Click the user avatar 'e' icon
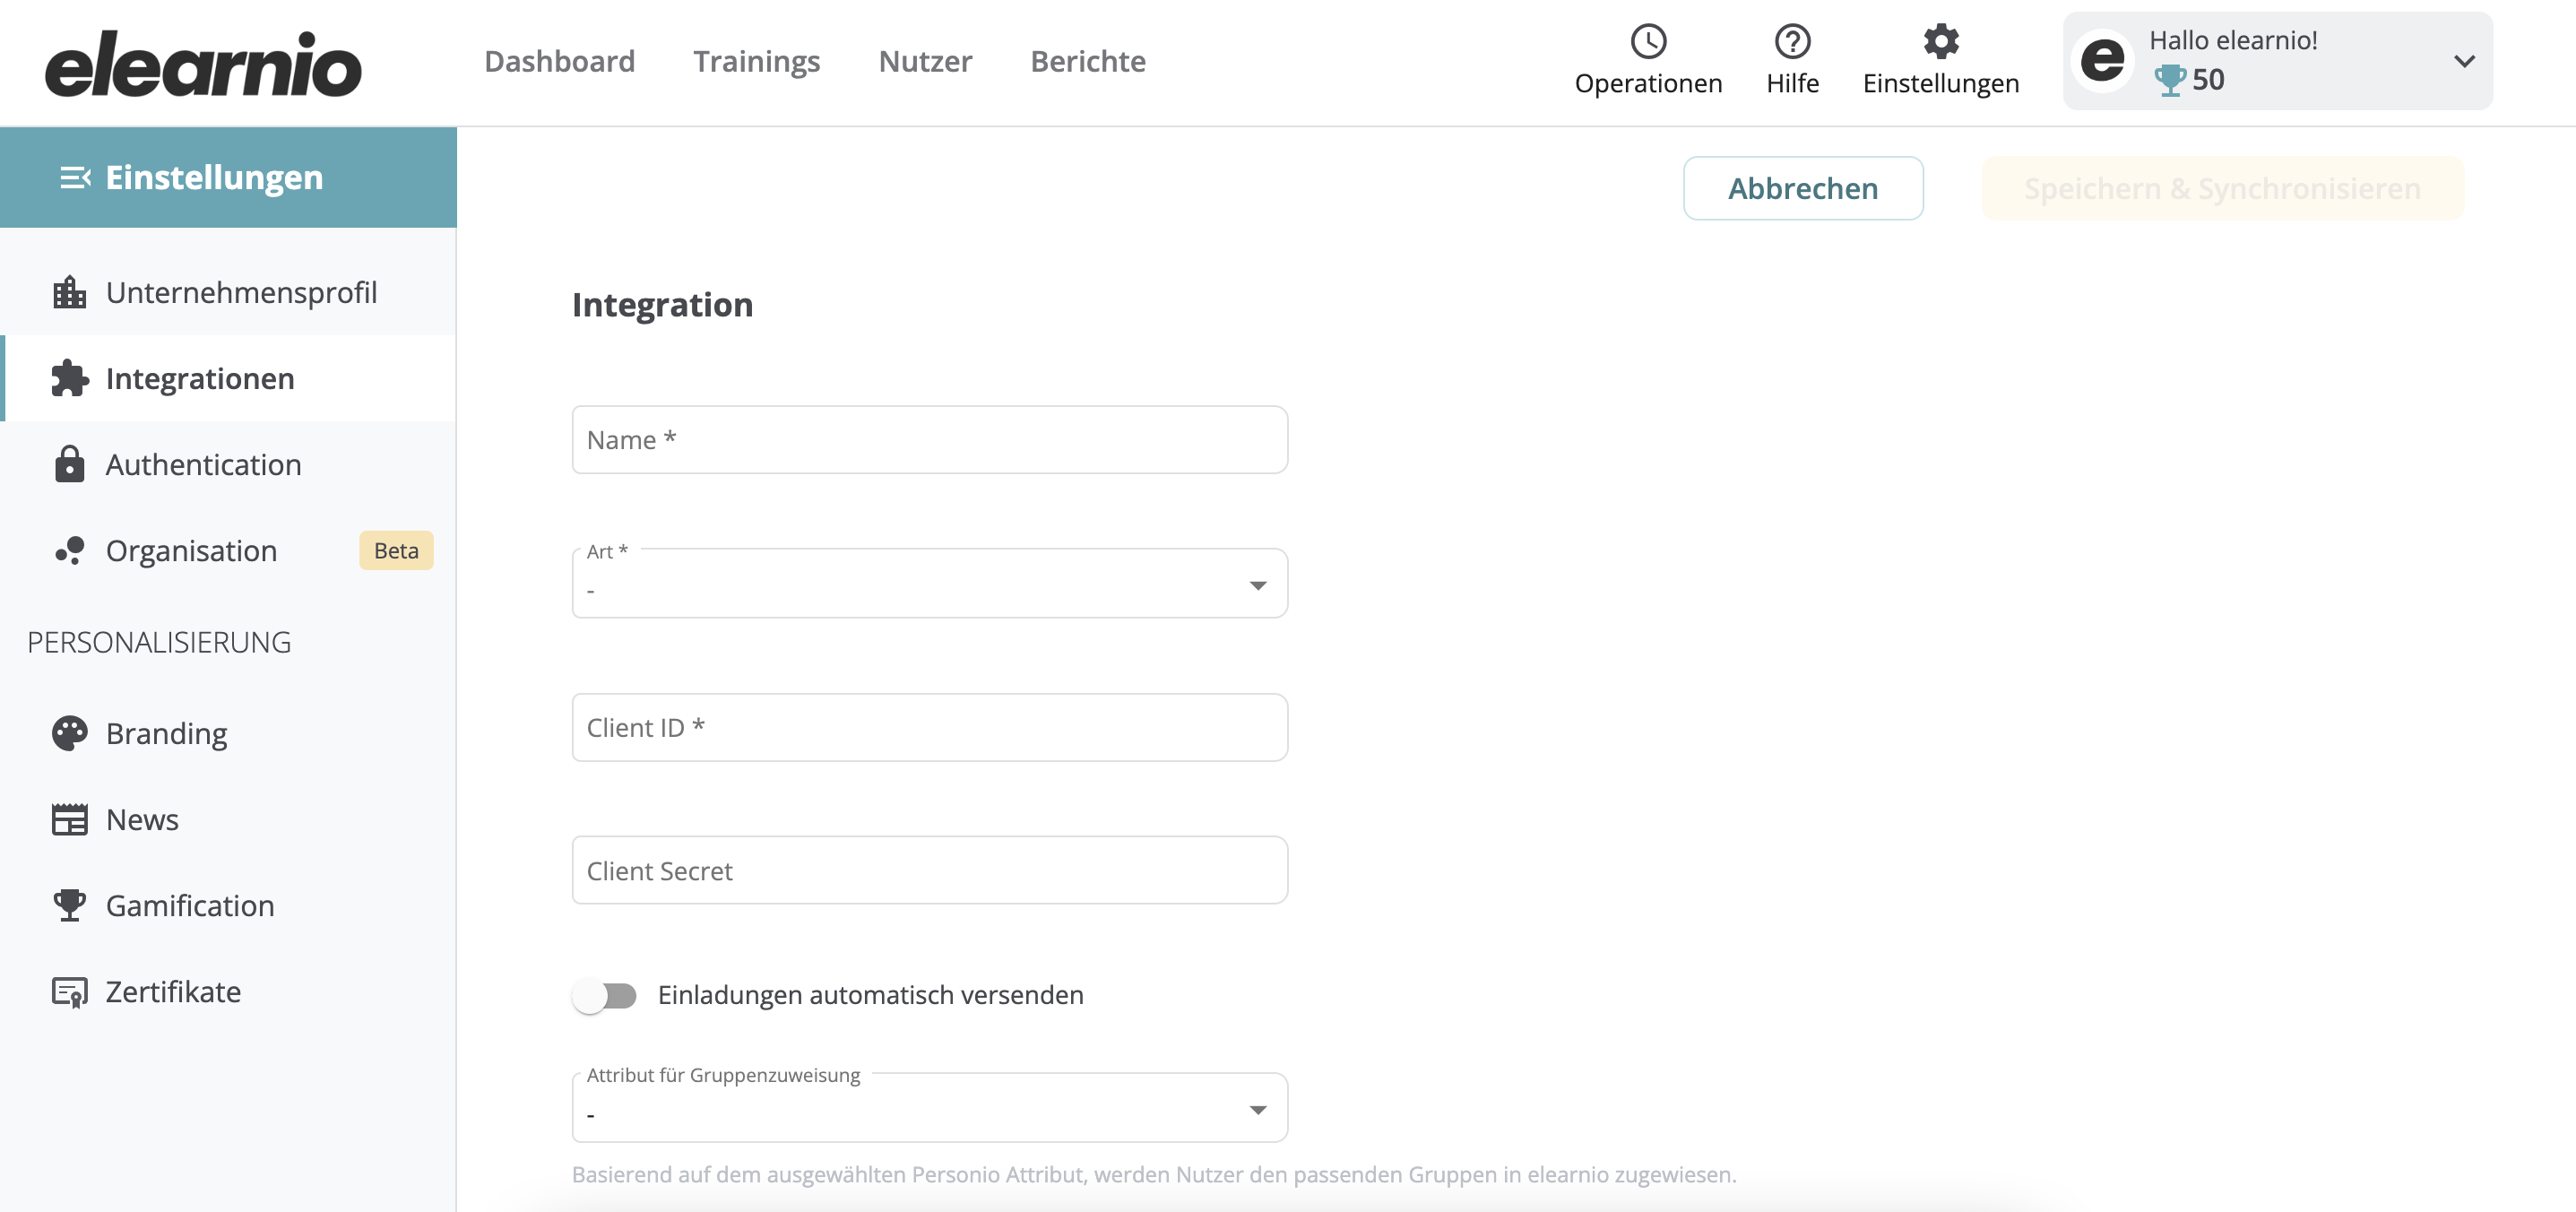The width and height of the screenshot is (2576, 1212). click(x=2102, y=61)
